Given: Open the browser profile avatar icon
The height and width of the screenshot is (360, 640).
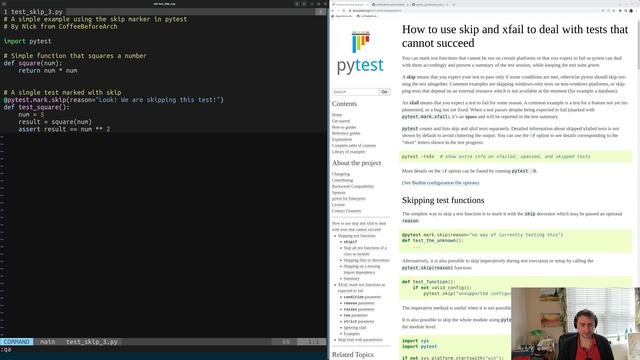Looking at the screenshot, I should tap(631, 11).
